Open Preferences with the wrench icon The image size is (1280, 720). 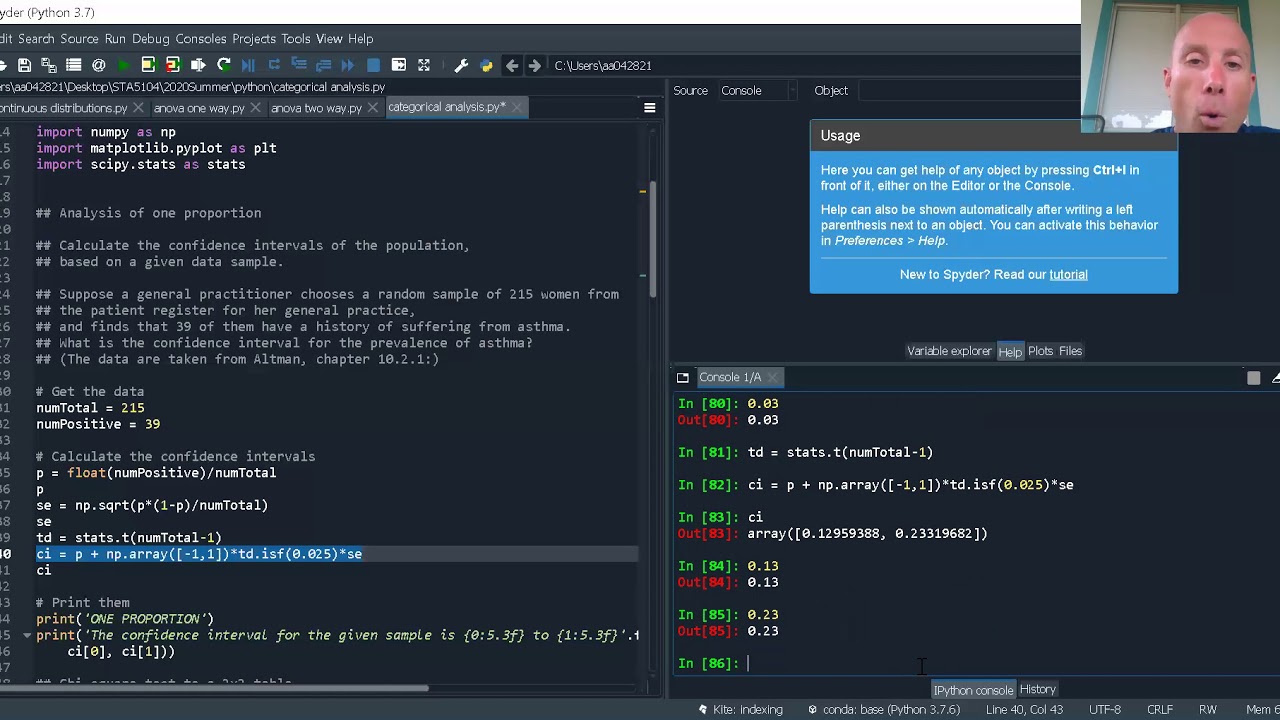(461, 65)
